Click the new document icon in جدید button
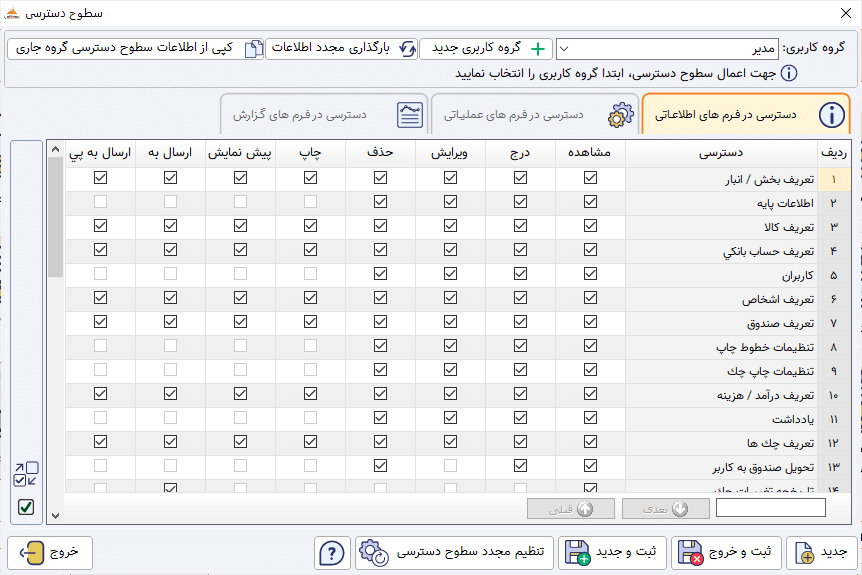 point(805,553)
